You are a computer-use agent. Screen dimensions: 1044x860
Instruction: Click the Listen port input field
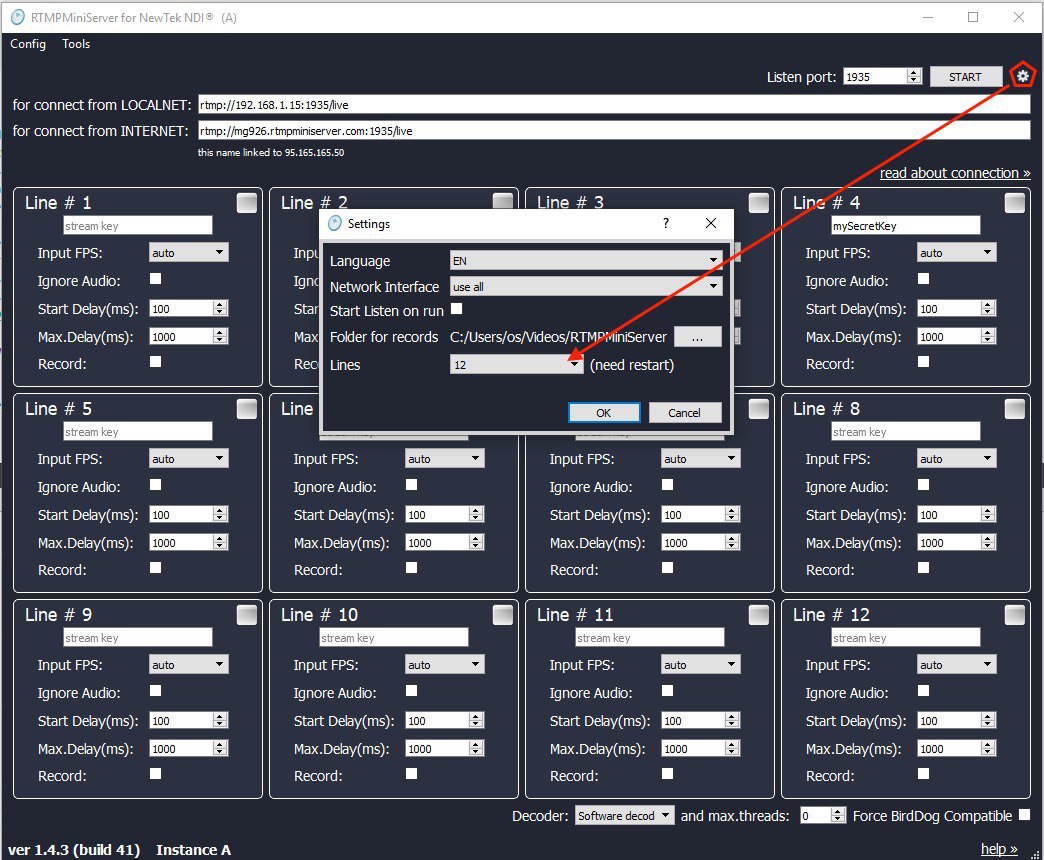click(875, 77)
